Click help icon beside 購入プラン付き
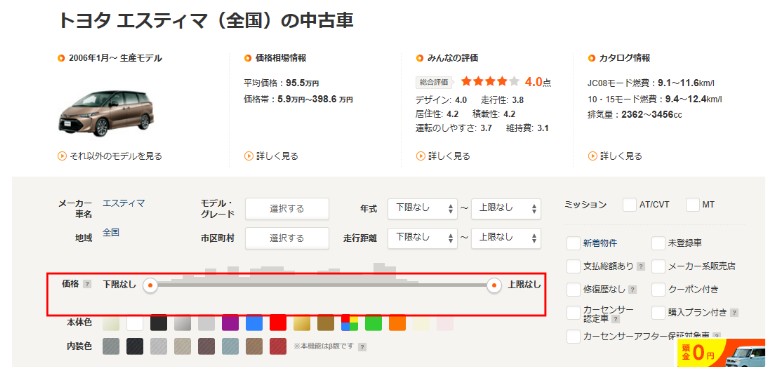This screenshot has height=378, width=779. tap(734, 313)
